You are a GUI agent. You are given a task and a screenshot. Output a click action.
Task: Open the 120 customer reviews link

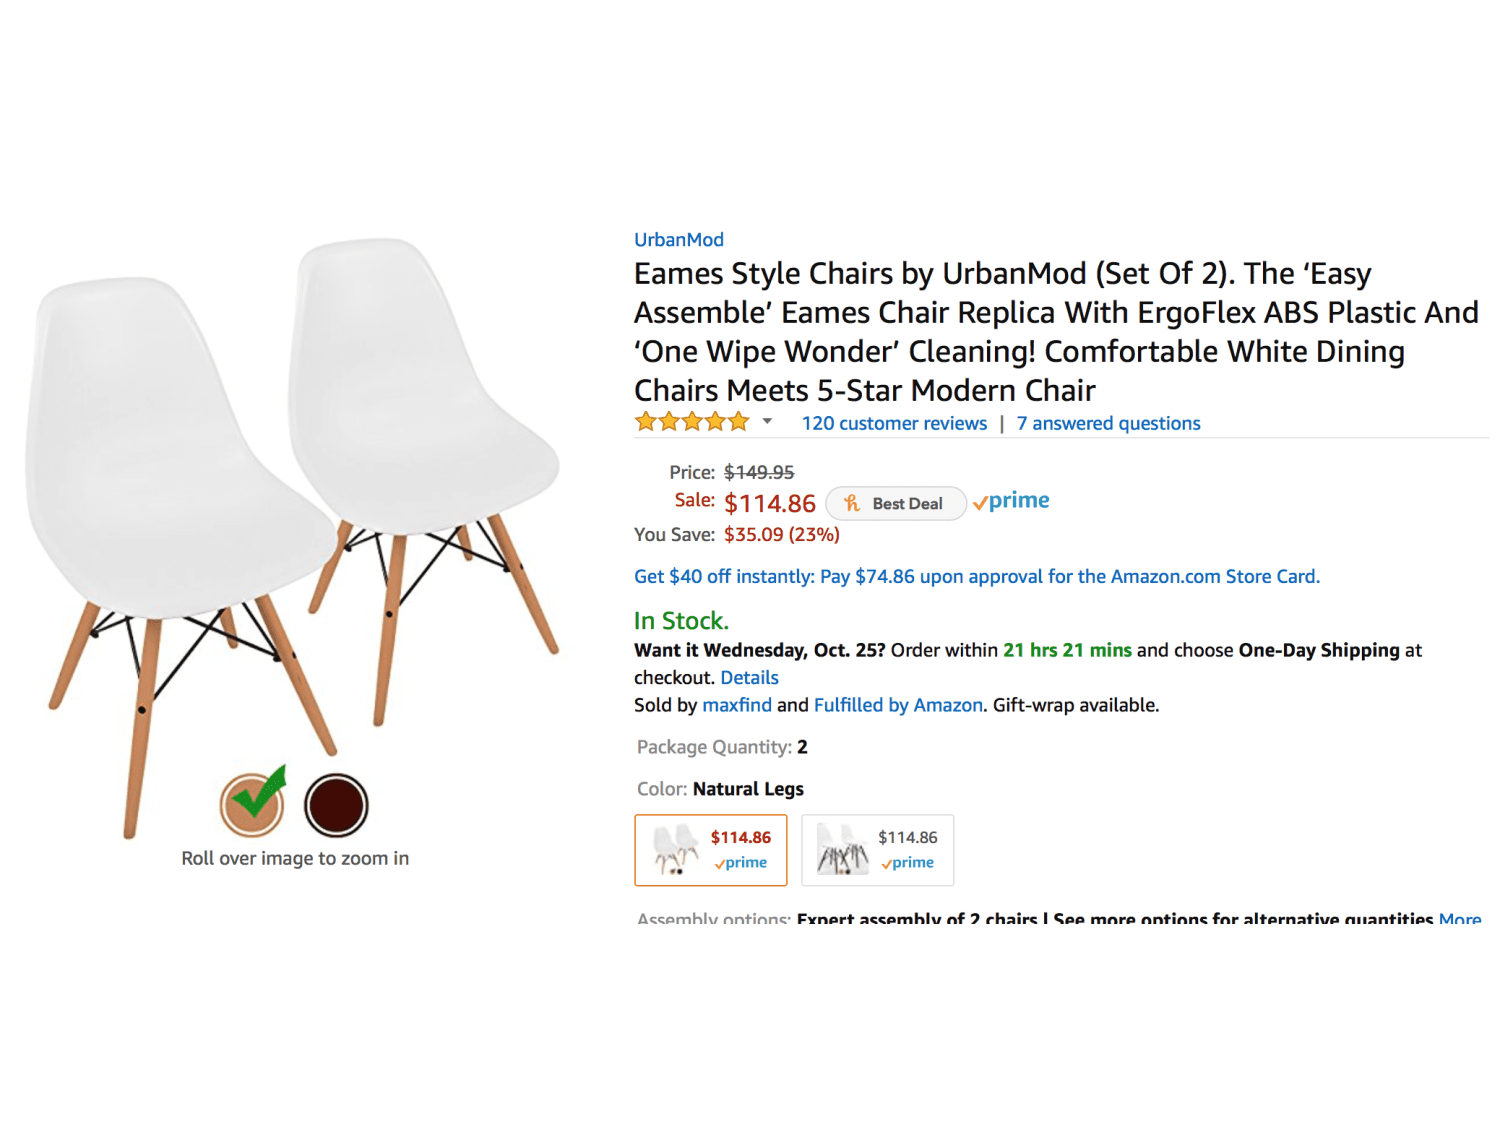pyautogui.click(x=894, y=423)
